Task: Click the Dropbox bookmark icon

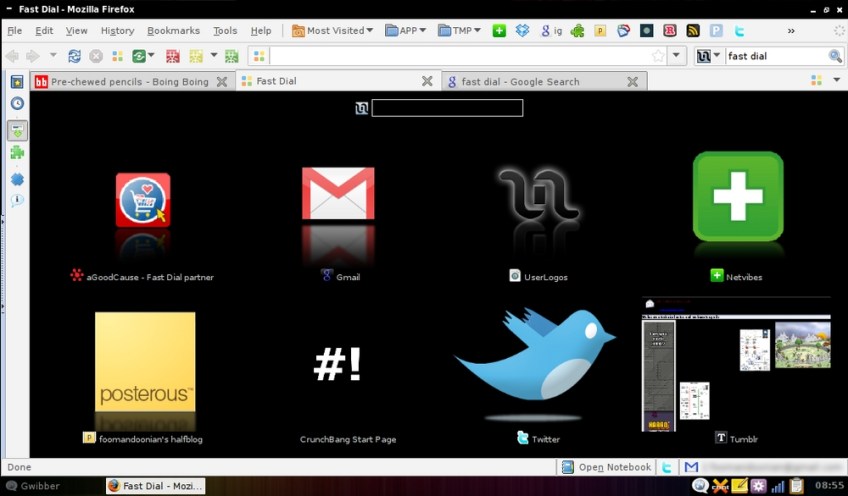Action: [522, 31]
